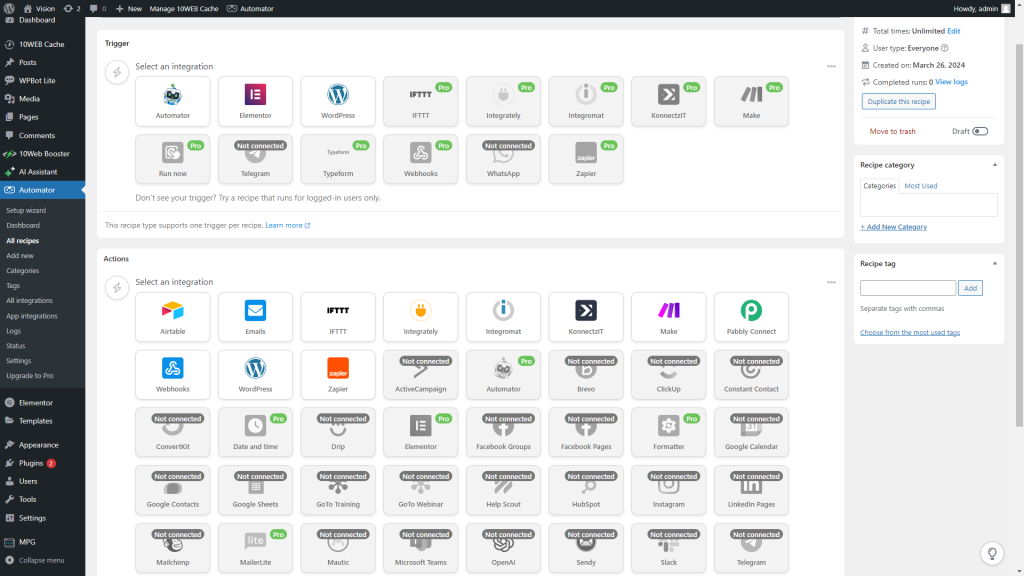Click Move to trash link
1024x576 pixels.
pos(892,131)
